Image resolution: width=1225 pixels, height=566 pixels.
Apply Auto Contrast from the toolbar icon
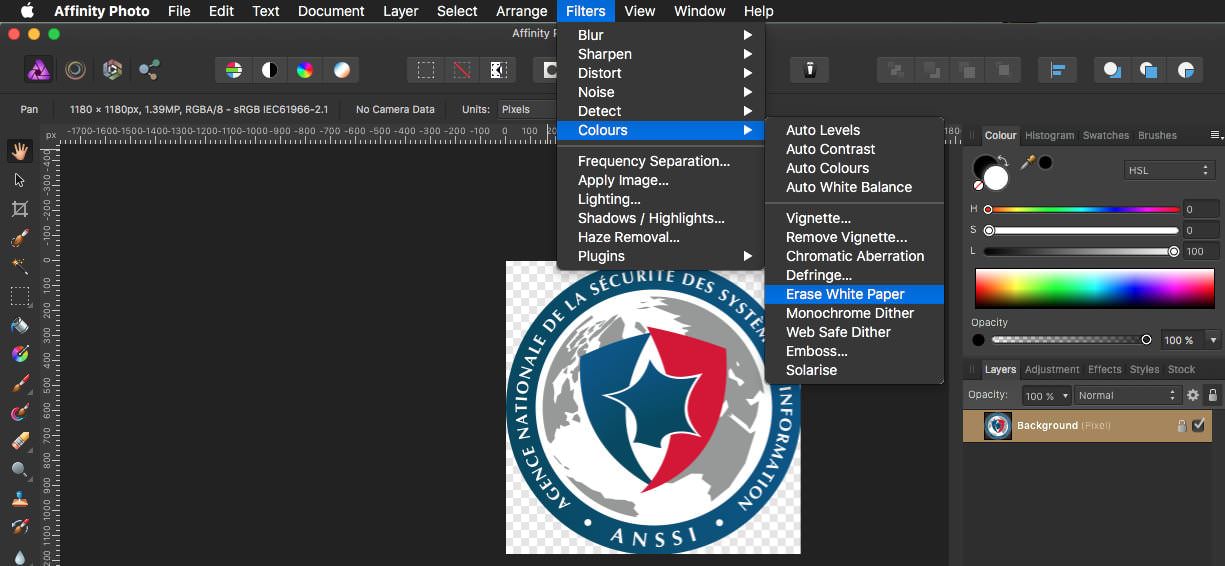coord(270,70)
